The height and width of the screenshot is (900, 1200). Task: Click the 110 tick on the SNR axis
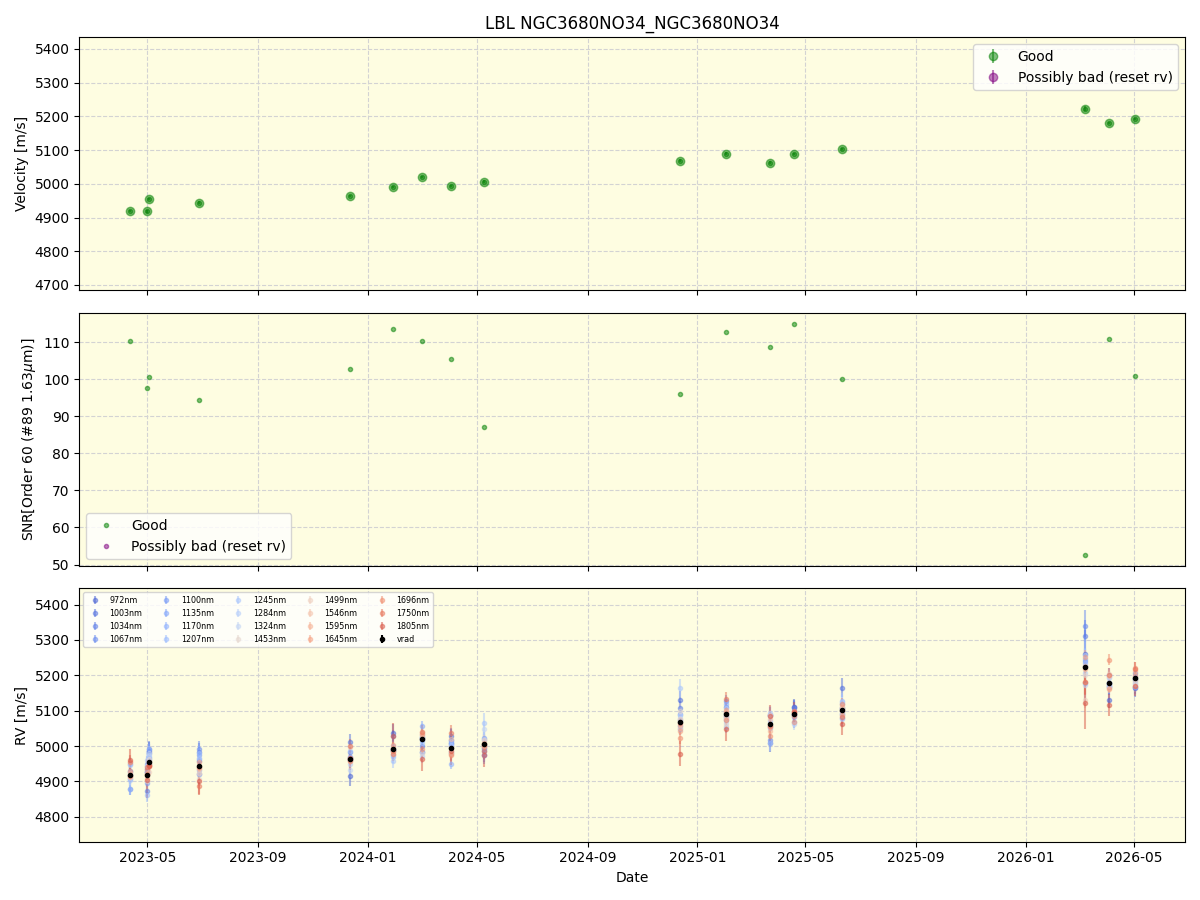(57, 342)
